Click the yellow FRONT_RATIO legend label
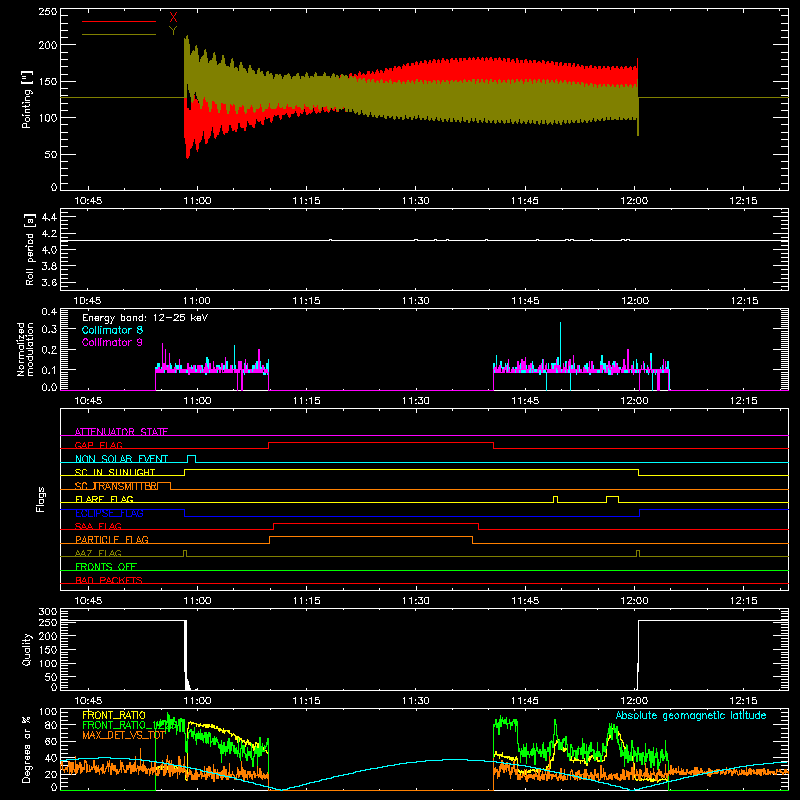Image resolution: width=800 pixels, height=800 pixels. (x=114, y=715)
